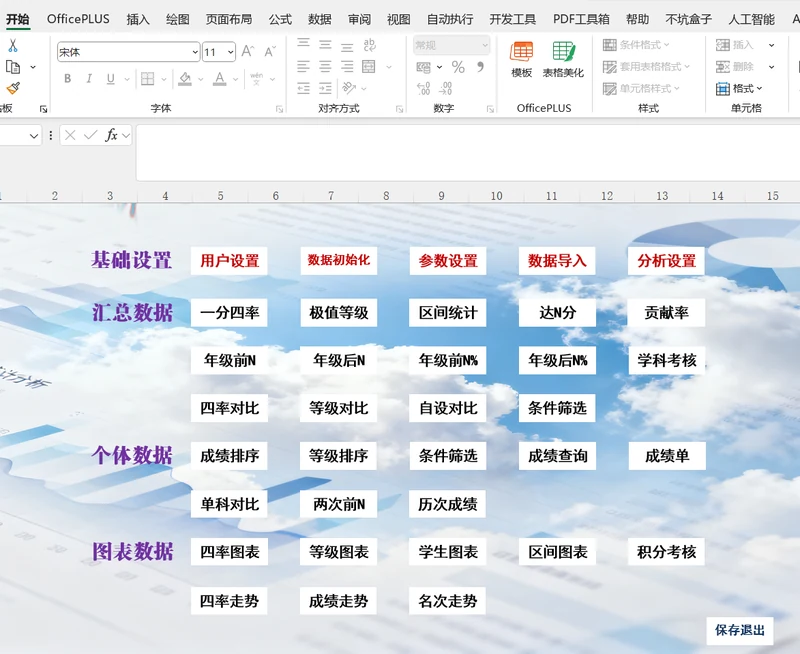
Task: Select column header 13
Action: pyautogui.click(x=662, y=196)
